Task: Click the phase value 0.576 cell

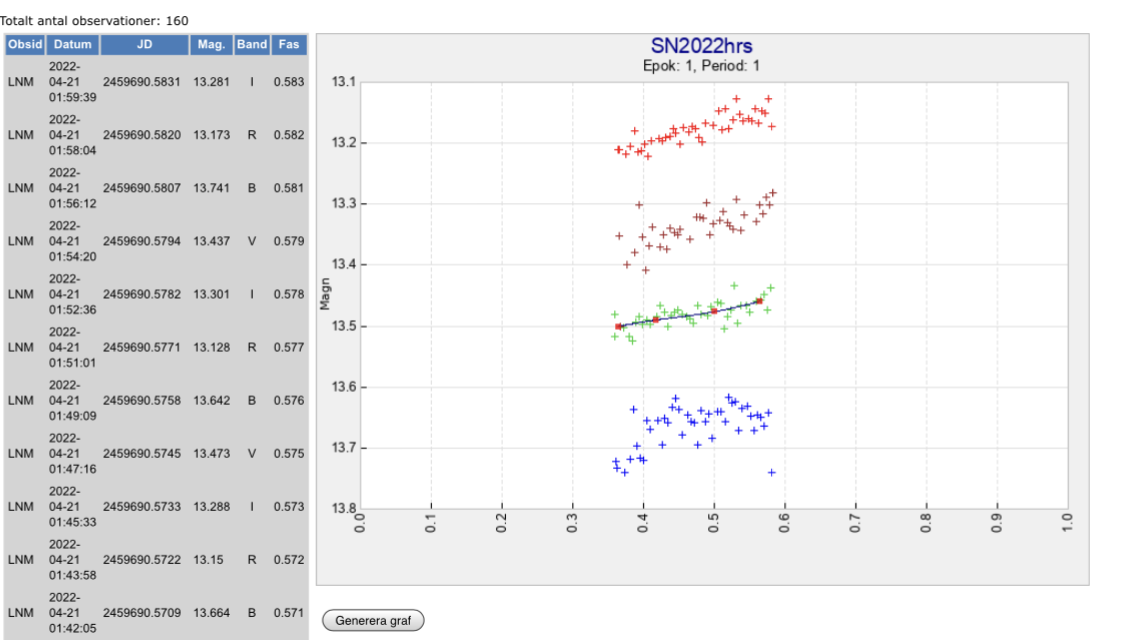Action: coord(288,400)
